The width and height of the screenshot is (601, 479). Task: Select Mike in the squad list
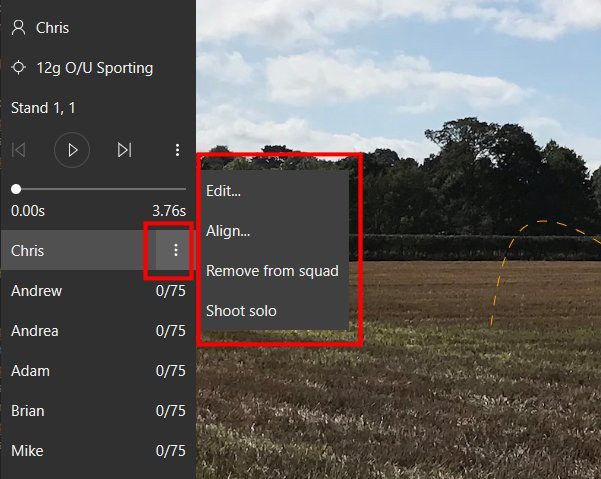coord(27,451)
